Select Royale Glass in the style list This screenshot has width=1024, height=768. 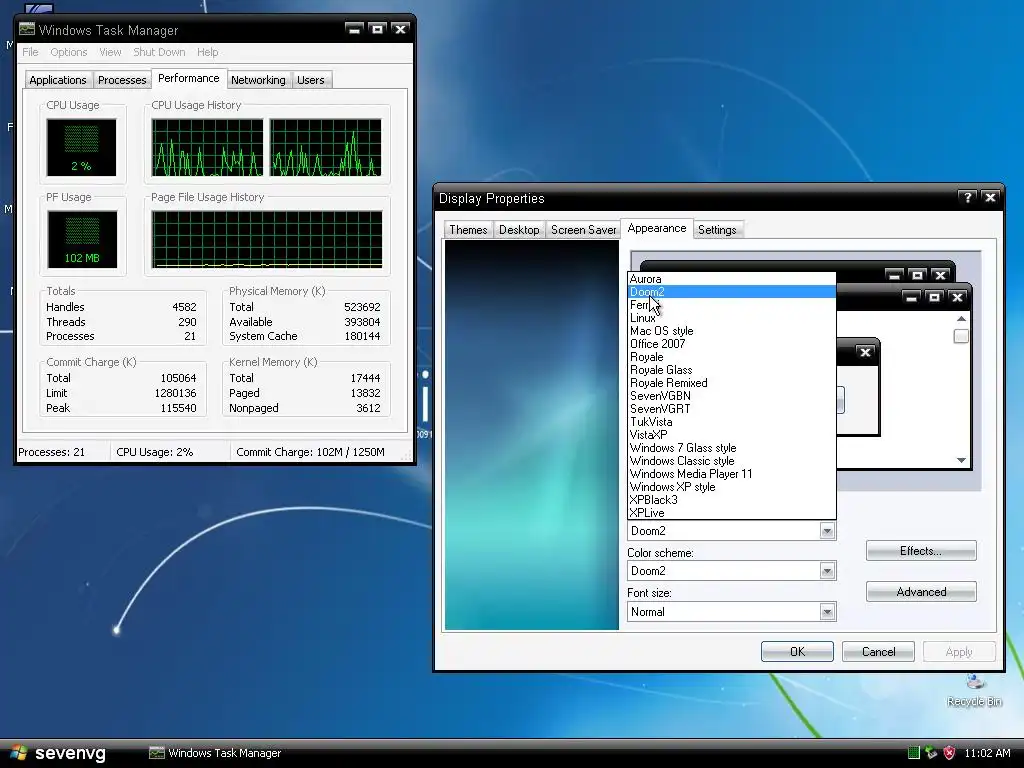[x=731, y=370]
